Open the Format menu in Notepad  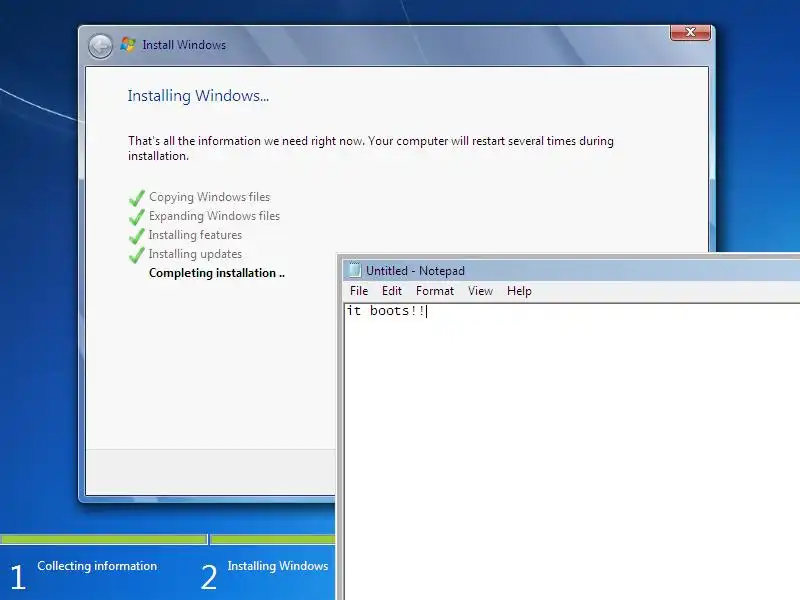click(x=435, y=291)
